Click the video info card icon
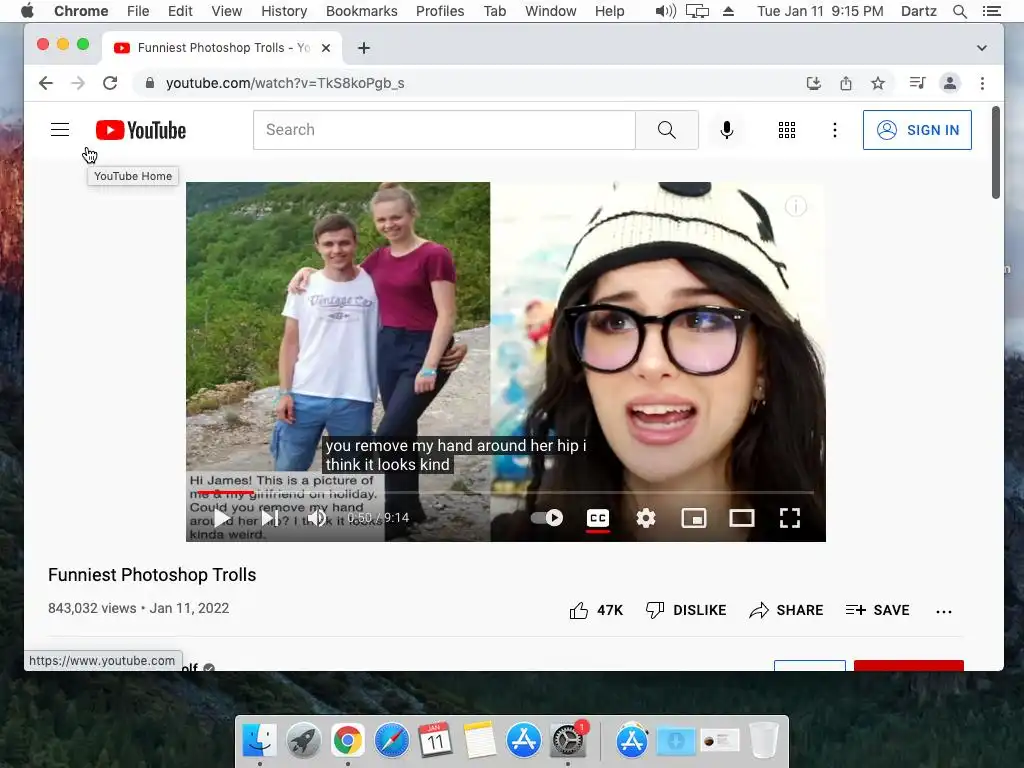 (795, 206)
